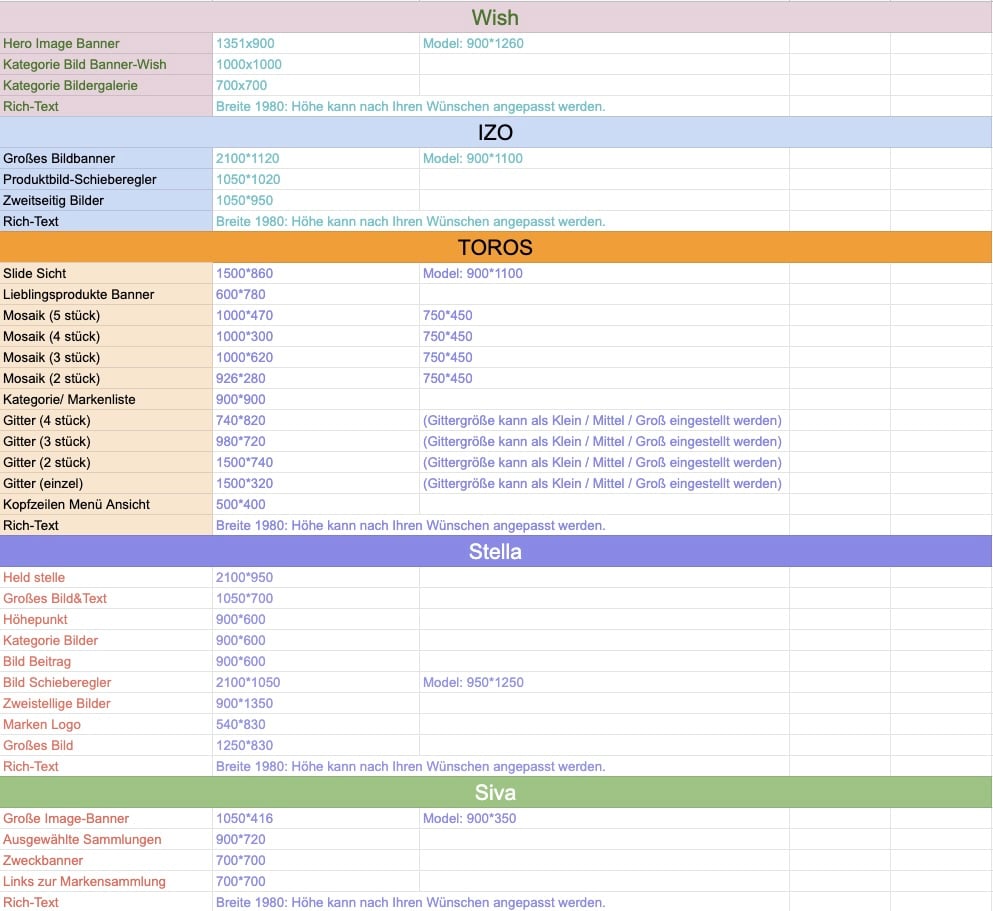Click the Mosaik (2 stück) cell

point(106,378)
